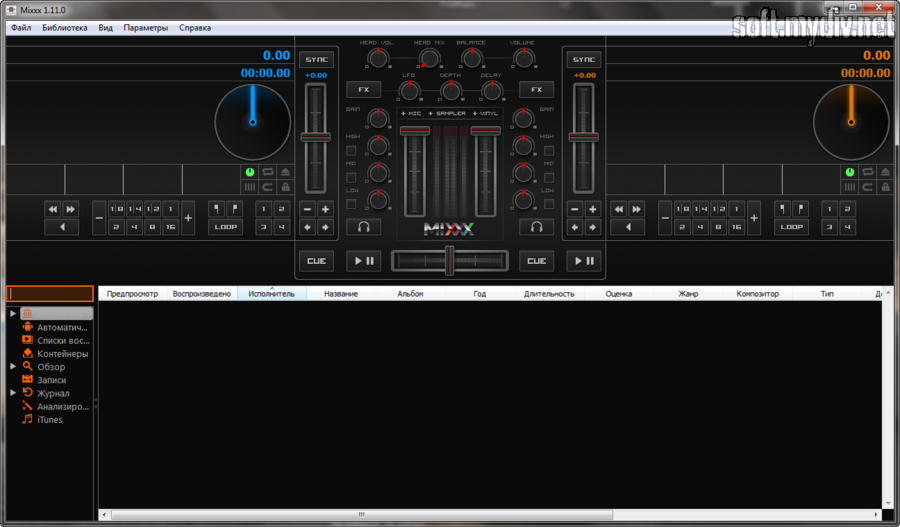Viewport: 900px width, 527px height.
Task: Set 16-beat loop on left deck
Action: 170,227
